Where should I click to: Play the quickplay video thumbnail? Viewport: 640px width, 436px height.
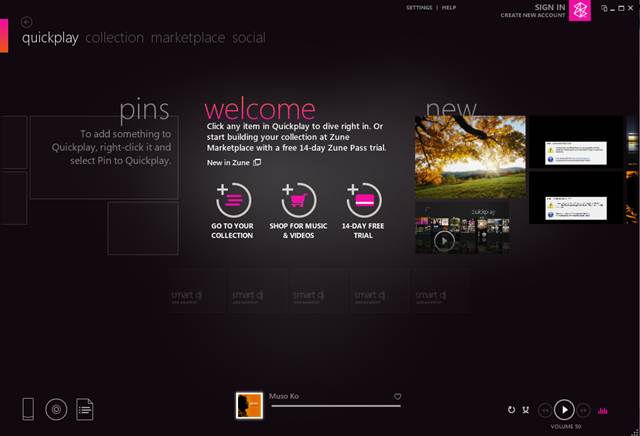point(444,240)
